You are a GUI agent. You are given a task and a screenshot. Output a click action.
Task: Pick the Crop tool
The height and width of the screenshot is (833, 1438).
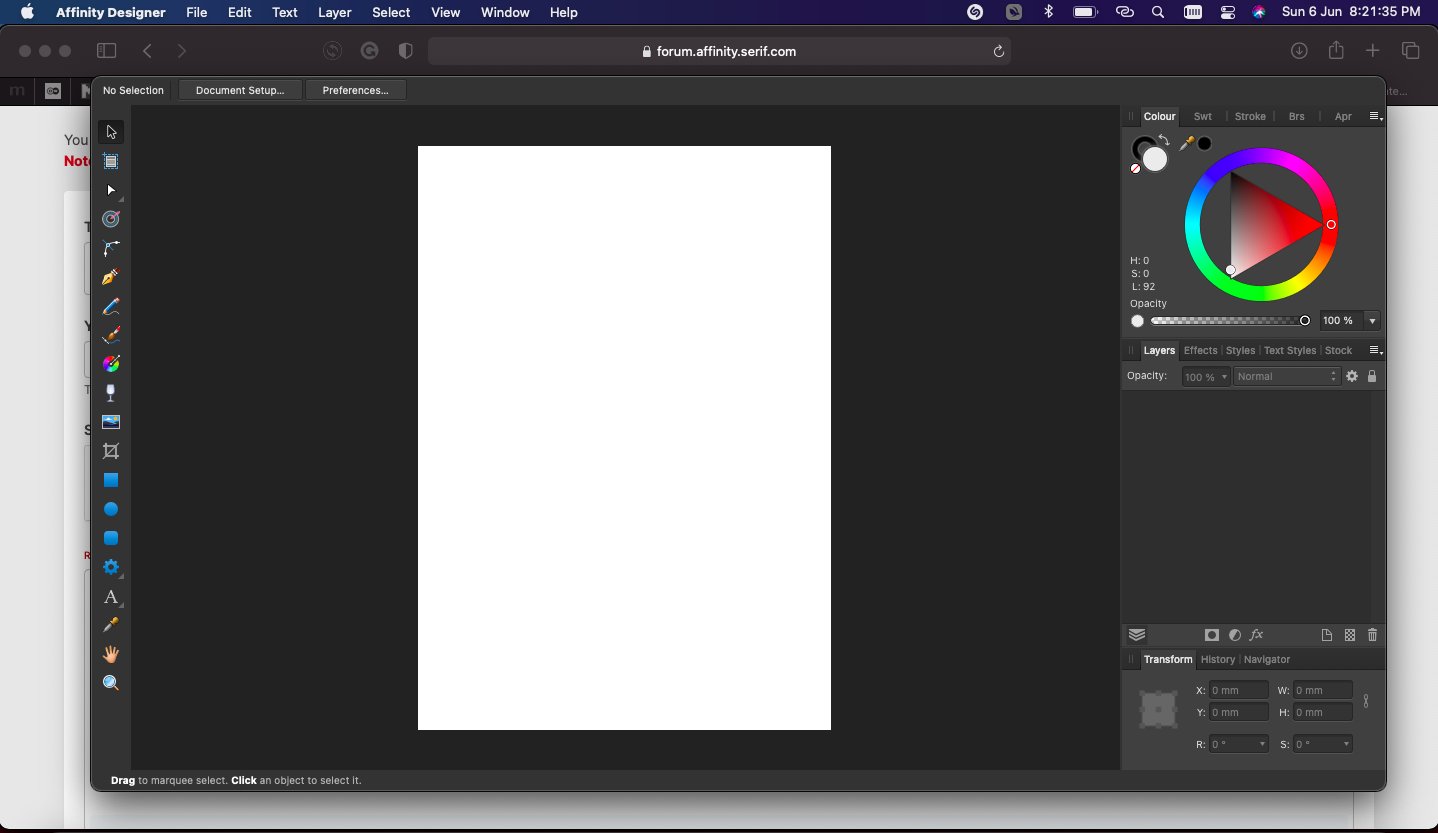click(111, 451)
